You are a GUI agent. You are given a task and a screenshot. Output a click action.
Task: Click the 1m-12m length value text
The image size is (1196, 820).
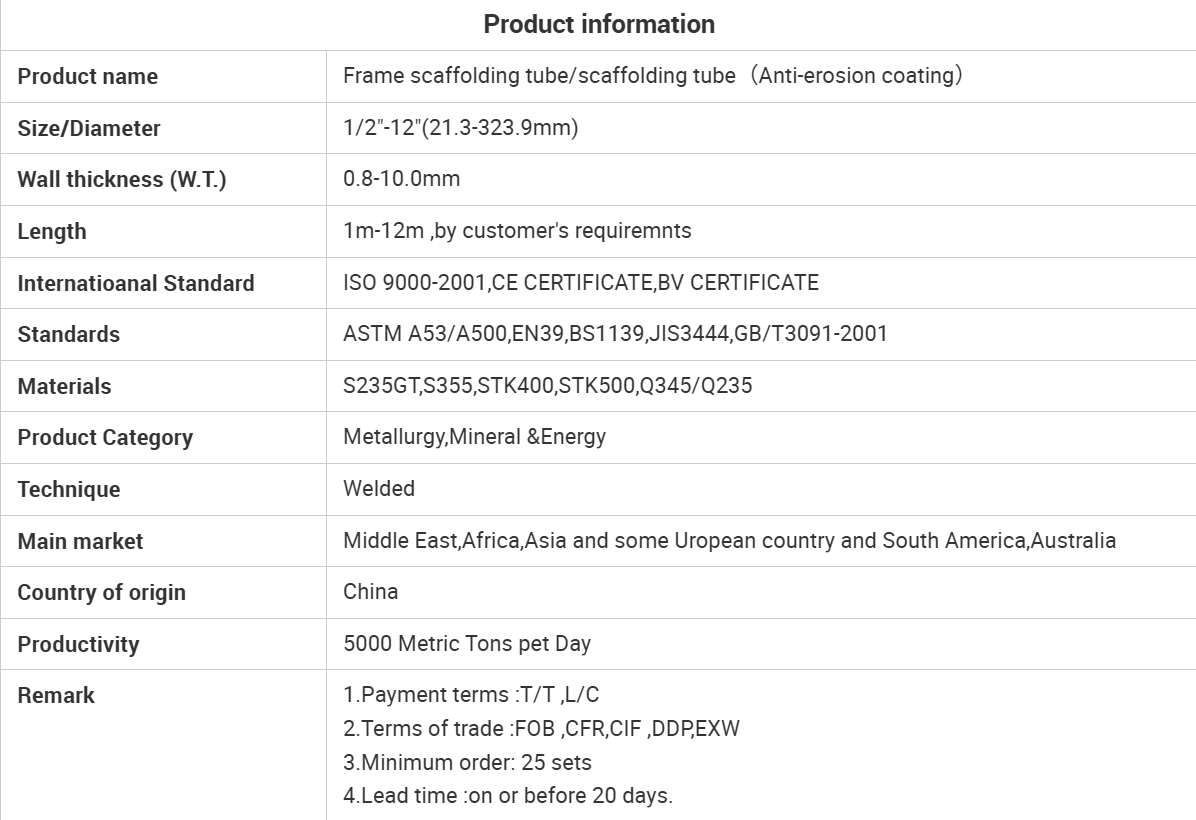tap(517, 231)
